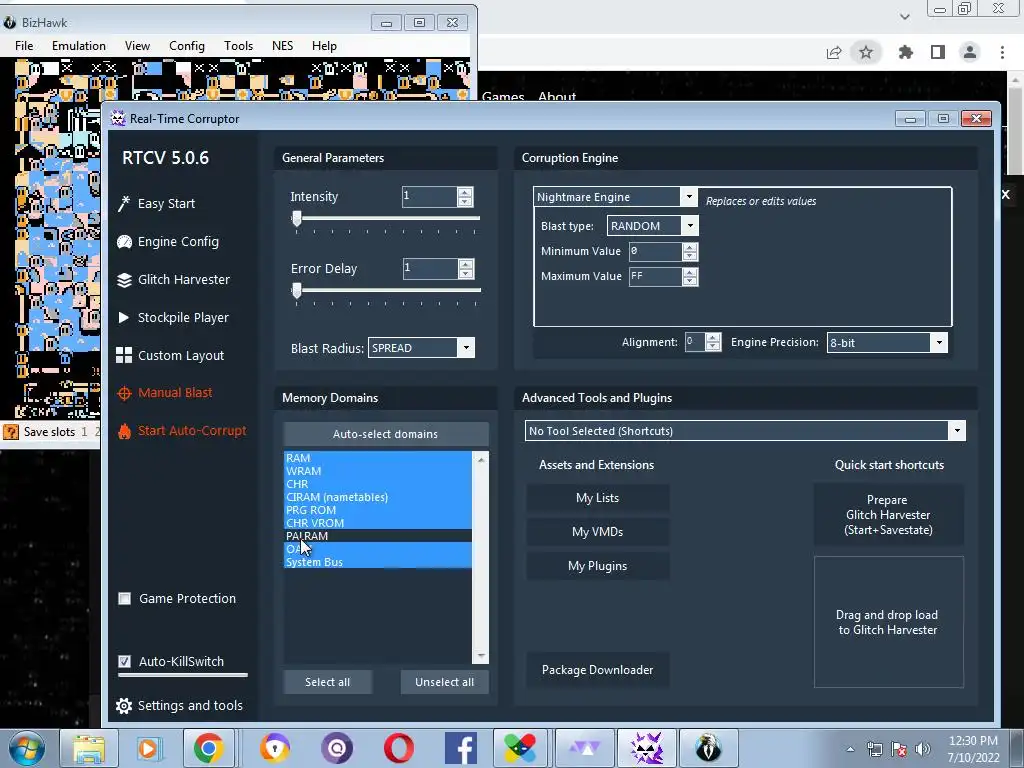Image resolution: width=1024 pixels, height=768 pixels.
Task: Enable Game Protection checkbox
Action: [x=125, y=599]
